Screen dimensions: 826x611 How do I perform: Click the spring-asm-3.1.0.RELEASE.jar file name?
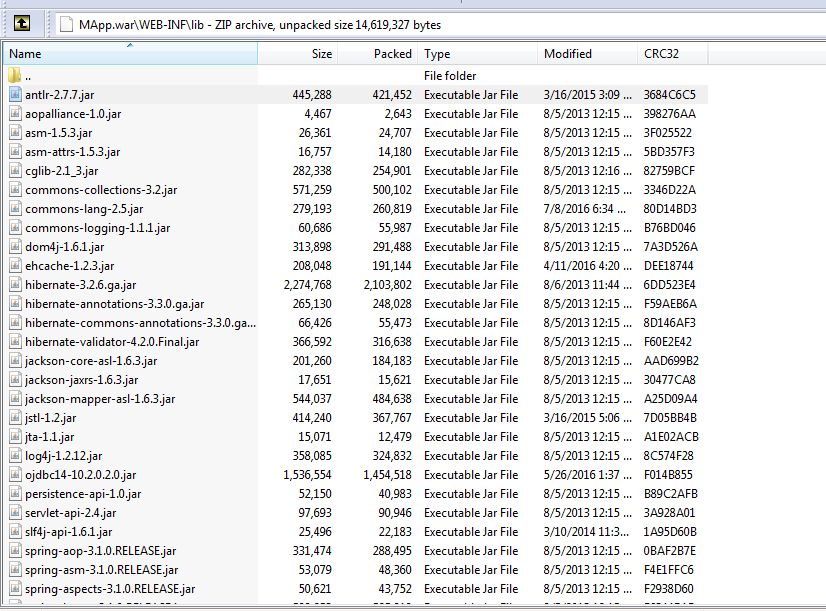pyautogui.click(x=102, y=570)
